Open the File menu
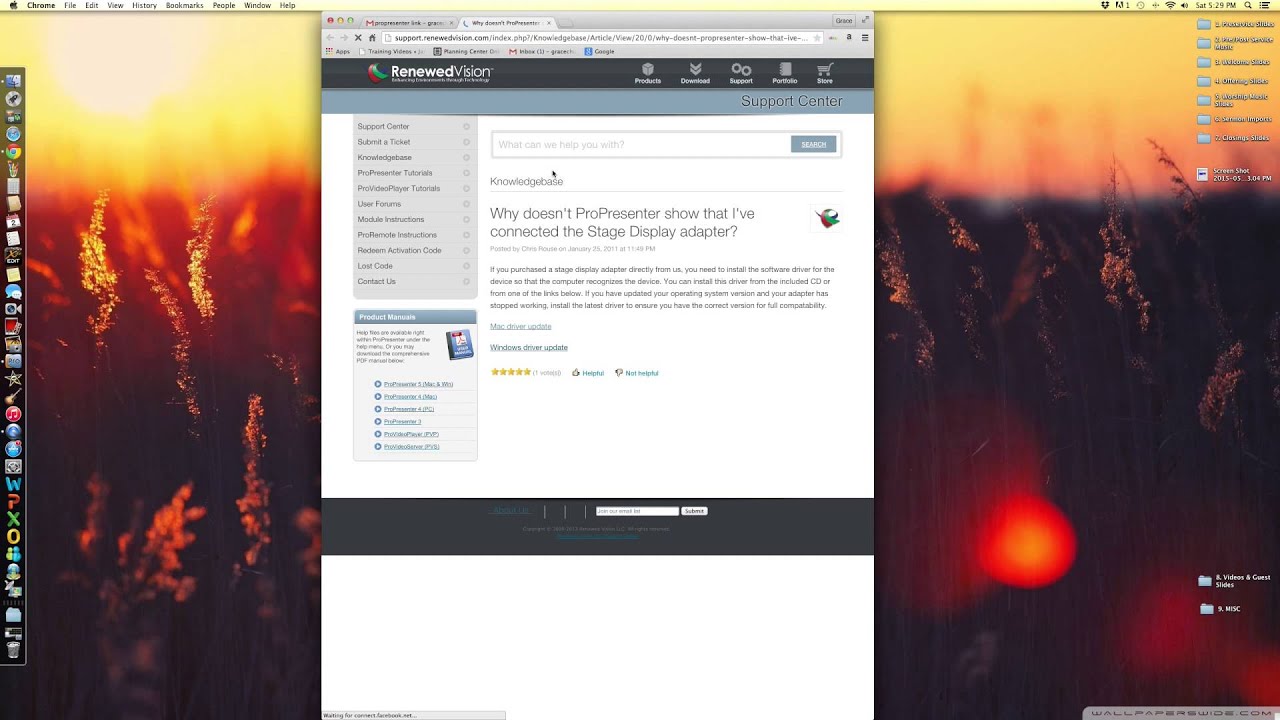This screenshot has height=720, width=1280. click(x=70, y=6)
